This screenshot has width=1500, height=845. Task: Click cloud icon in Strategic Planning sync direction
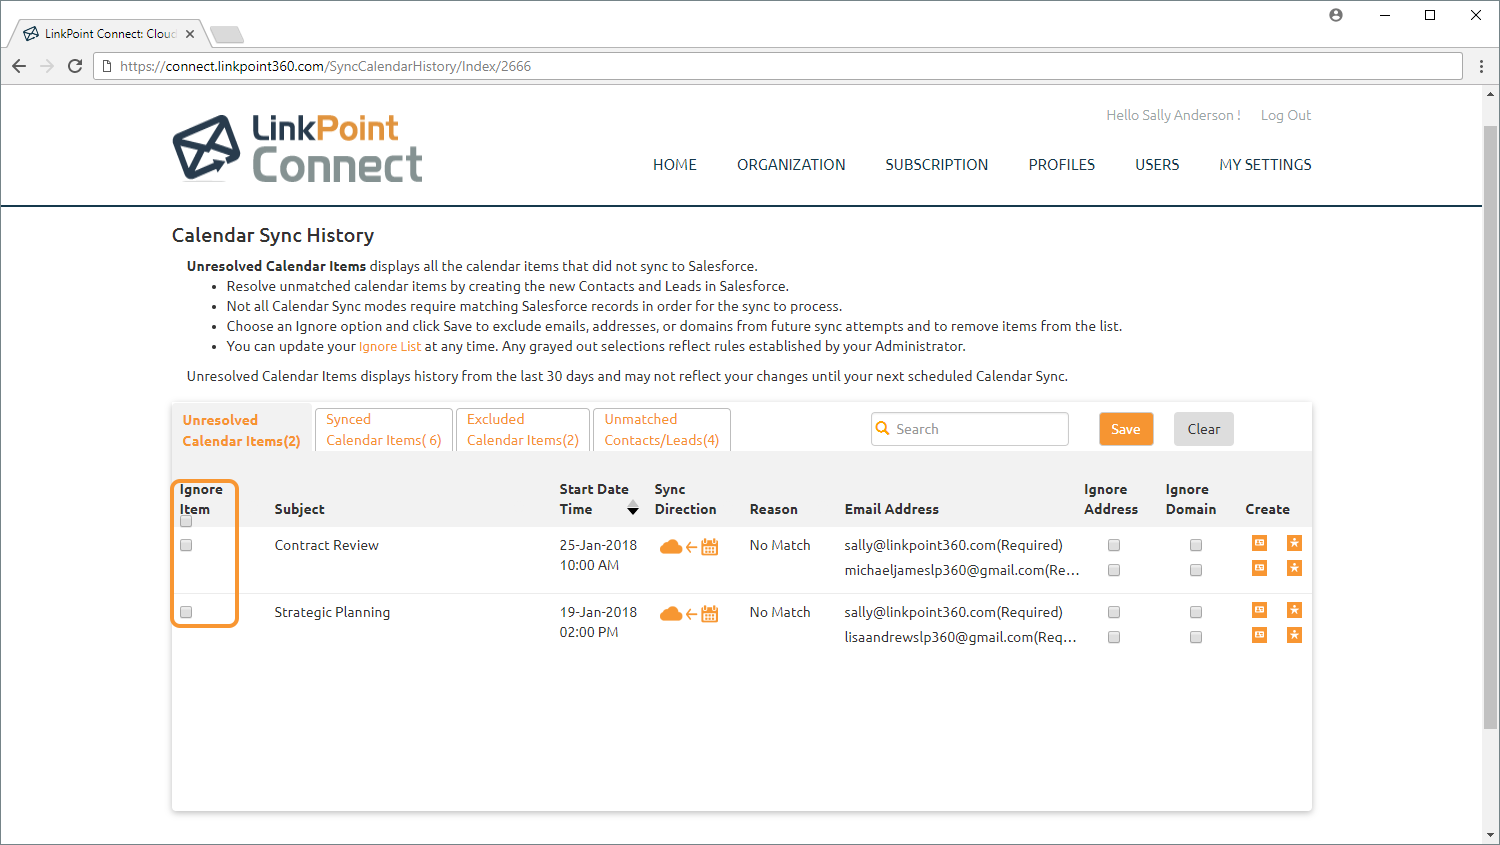671,614
